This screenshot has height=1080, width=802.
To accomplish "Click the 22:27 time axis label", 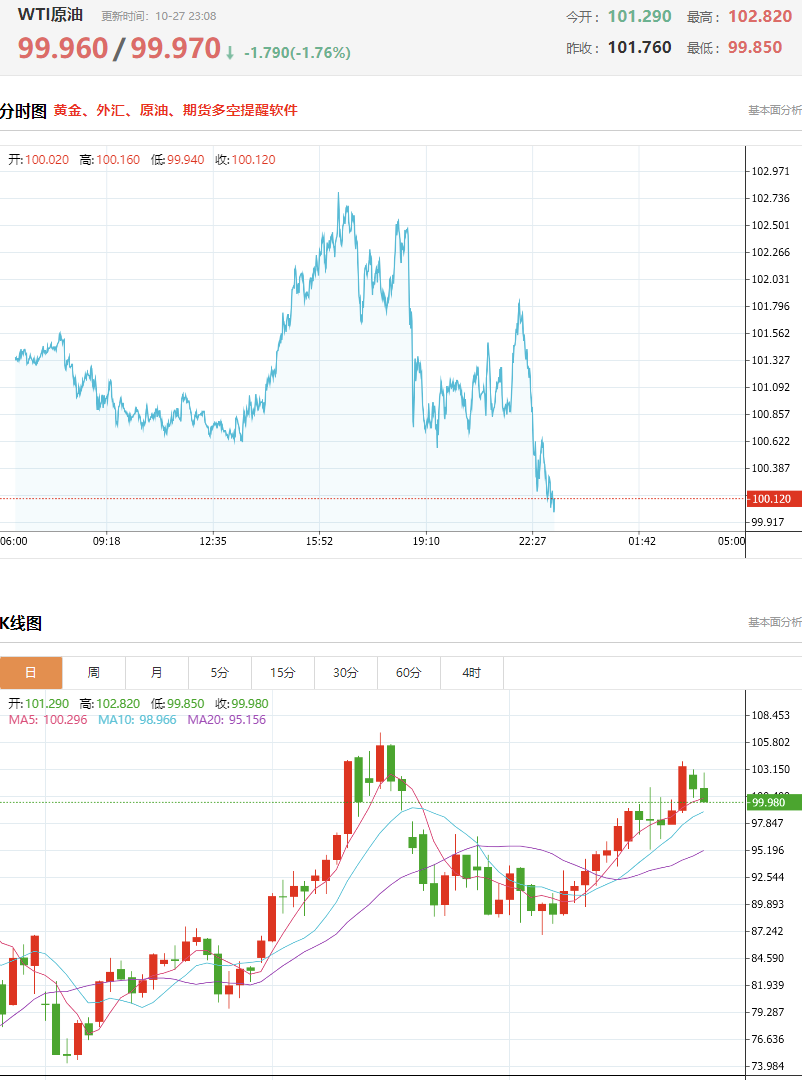I will pos(532,541).
